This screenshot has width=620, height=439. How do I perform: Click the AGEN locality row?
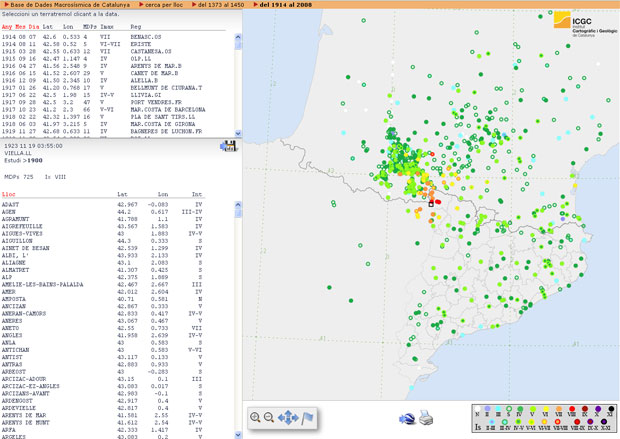click(x=102, y=212)
